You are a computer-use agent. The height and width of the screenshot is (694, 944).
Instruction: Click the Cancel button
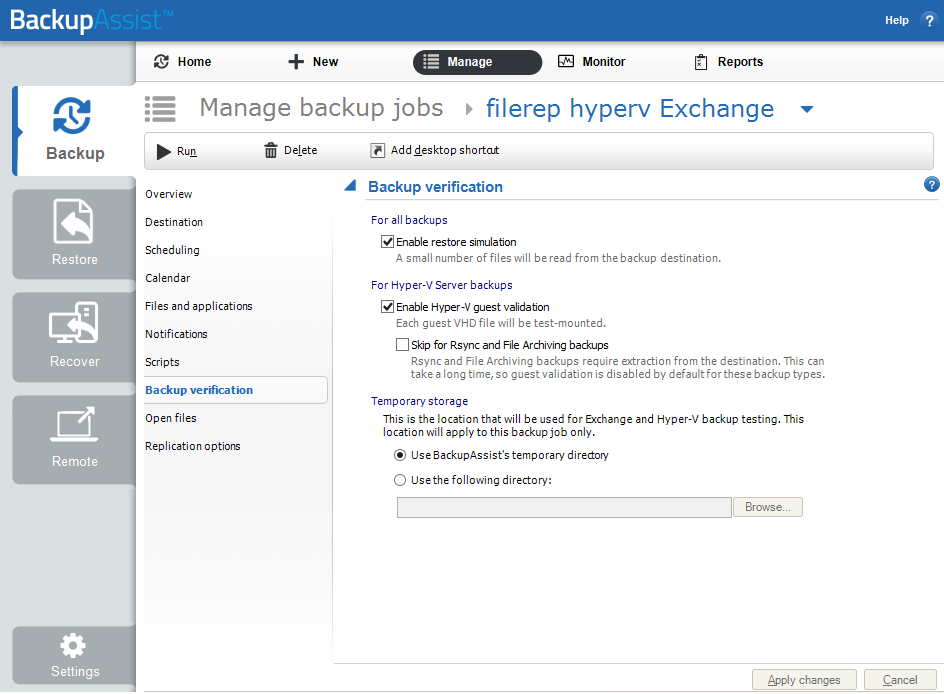900,680
